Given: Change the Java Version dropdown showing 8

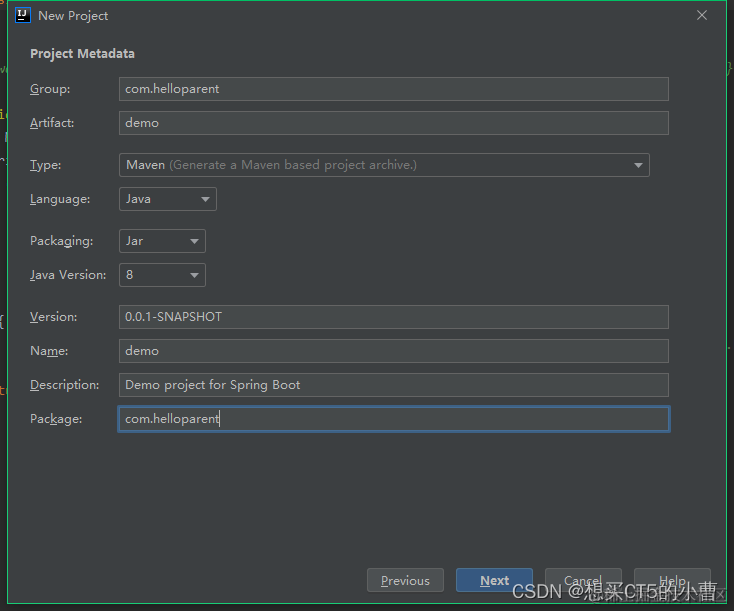Looking at the screenshot, I should tap(162, 275).
